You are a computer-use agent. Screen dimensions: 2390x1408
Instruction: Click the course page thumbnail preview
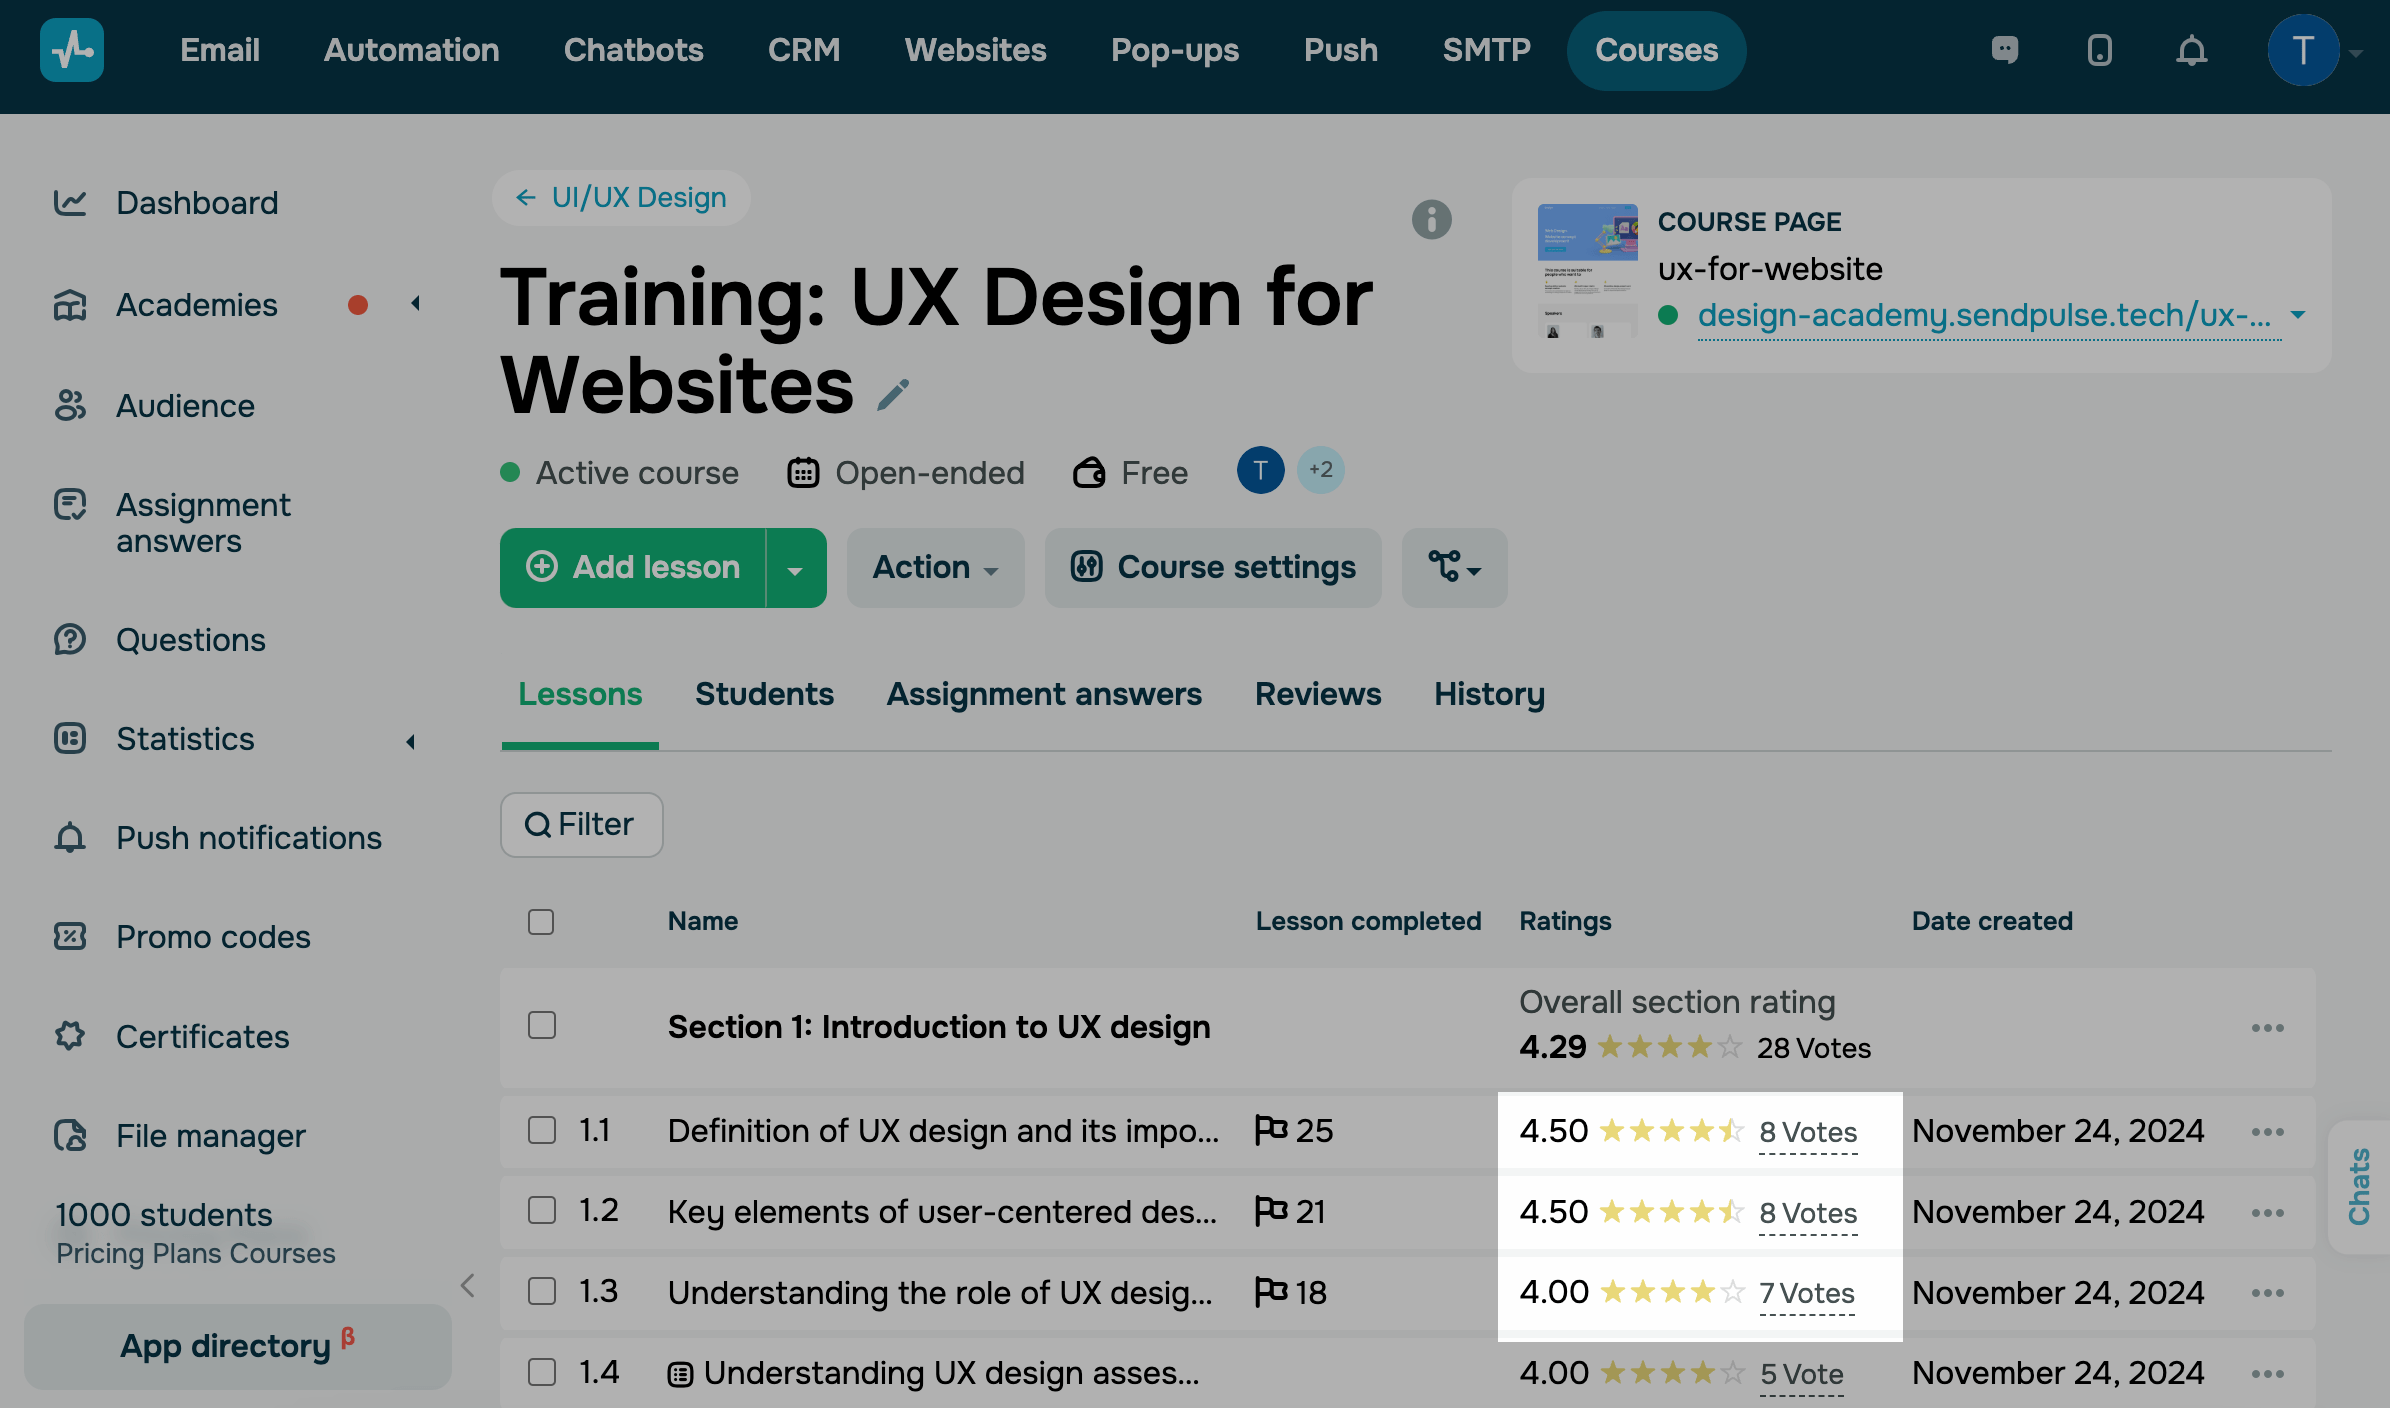point(1586,272)
